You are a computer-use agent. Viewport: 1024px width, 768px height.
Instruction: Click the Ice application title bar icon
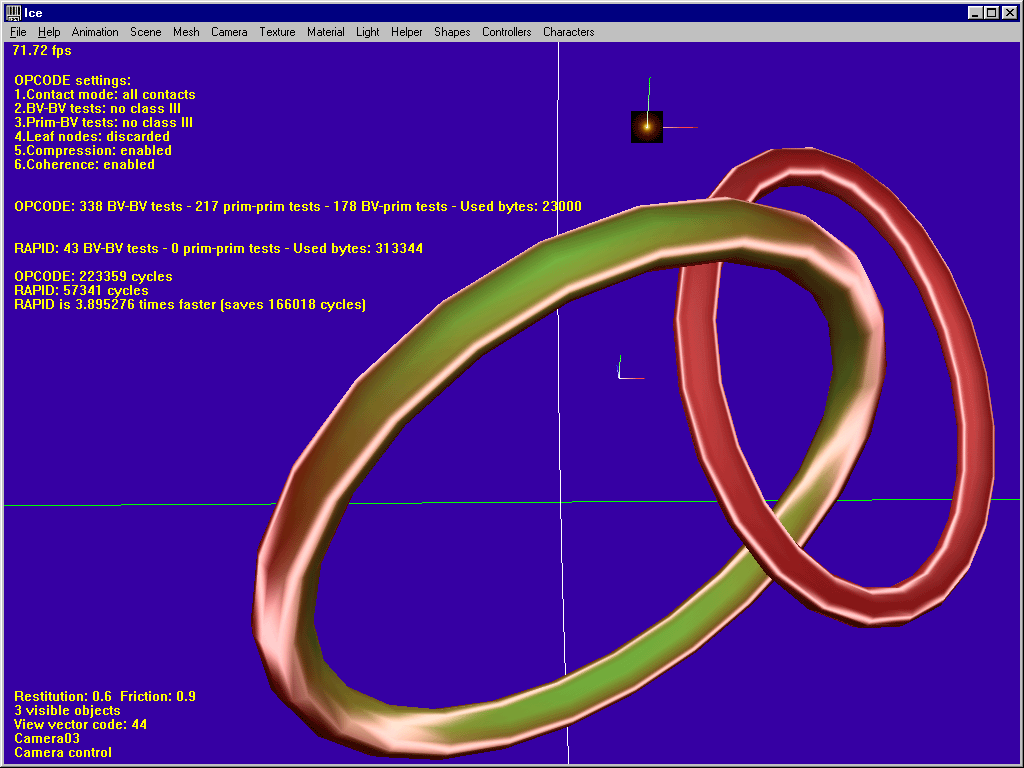click(13, 12)
